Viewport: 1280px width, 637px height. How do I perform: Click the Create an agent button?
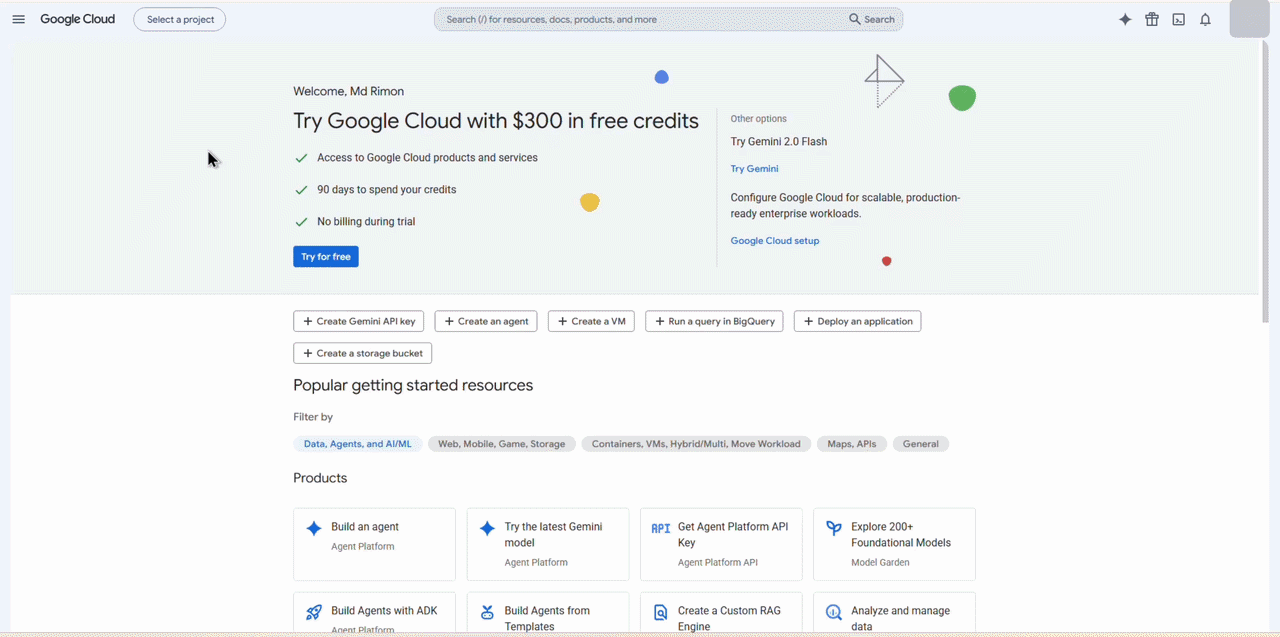pyautogui.click(x=486, y=321)
